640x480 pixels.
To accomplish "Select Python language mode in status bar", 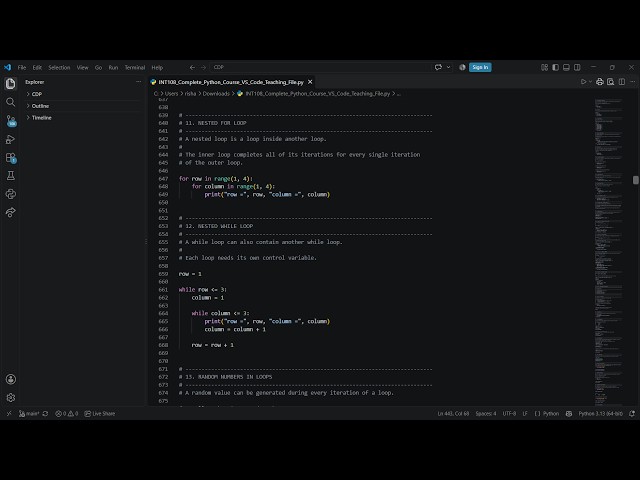I will coord(551,413).
